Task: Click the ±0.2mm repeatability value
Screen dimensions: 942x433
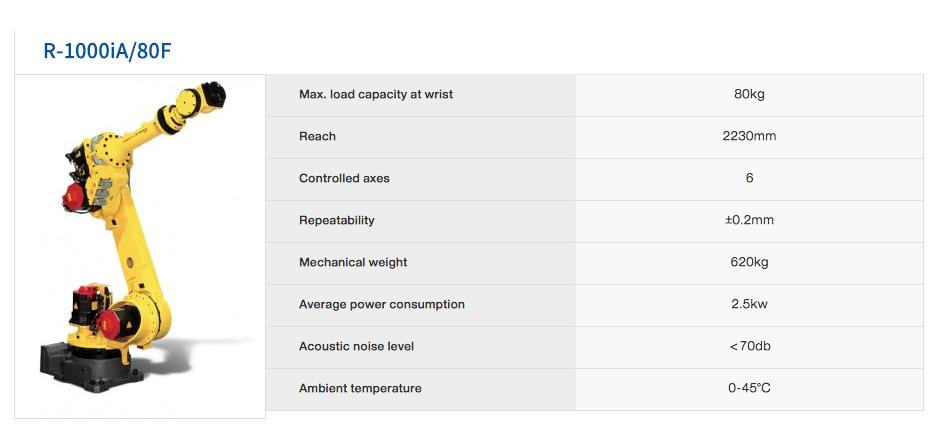Action: (x=749, y=220)
